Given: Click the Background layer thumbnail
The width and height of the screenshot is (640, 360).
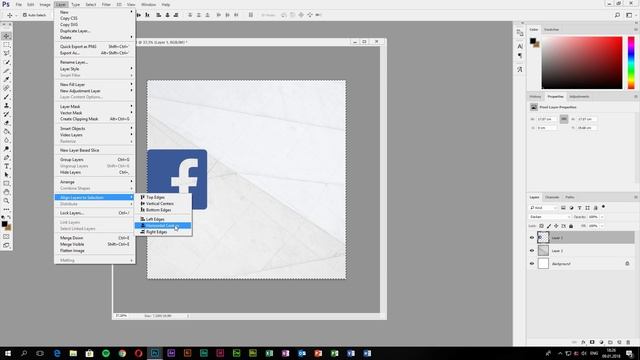Looking at the screenshot, I should coord(543,264).
